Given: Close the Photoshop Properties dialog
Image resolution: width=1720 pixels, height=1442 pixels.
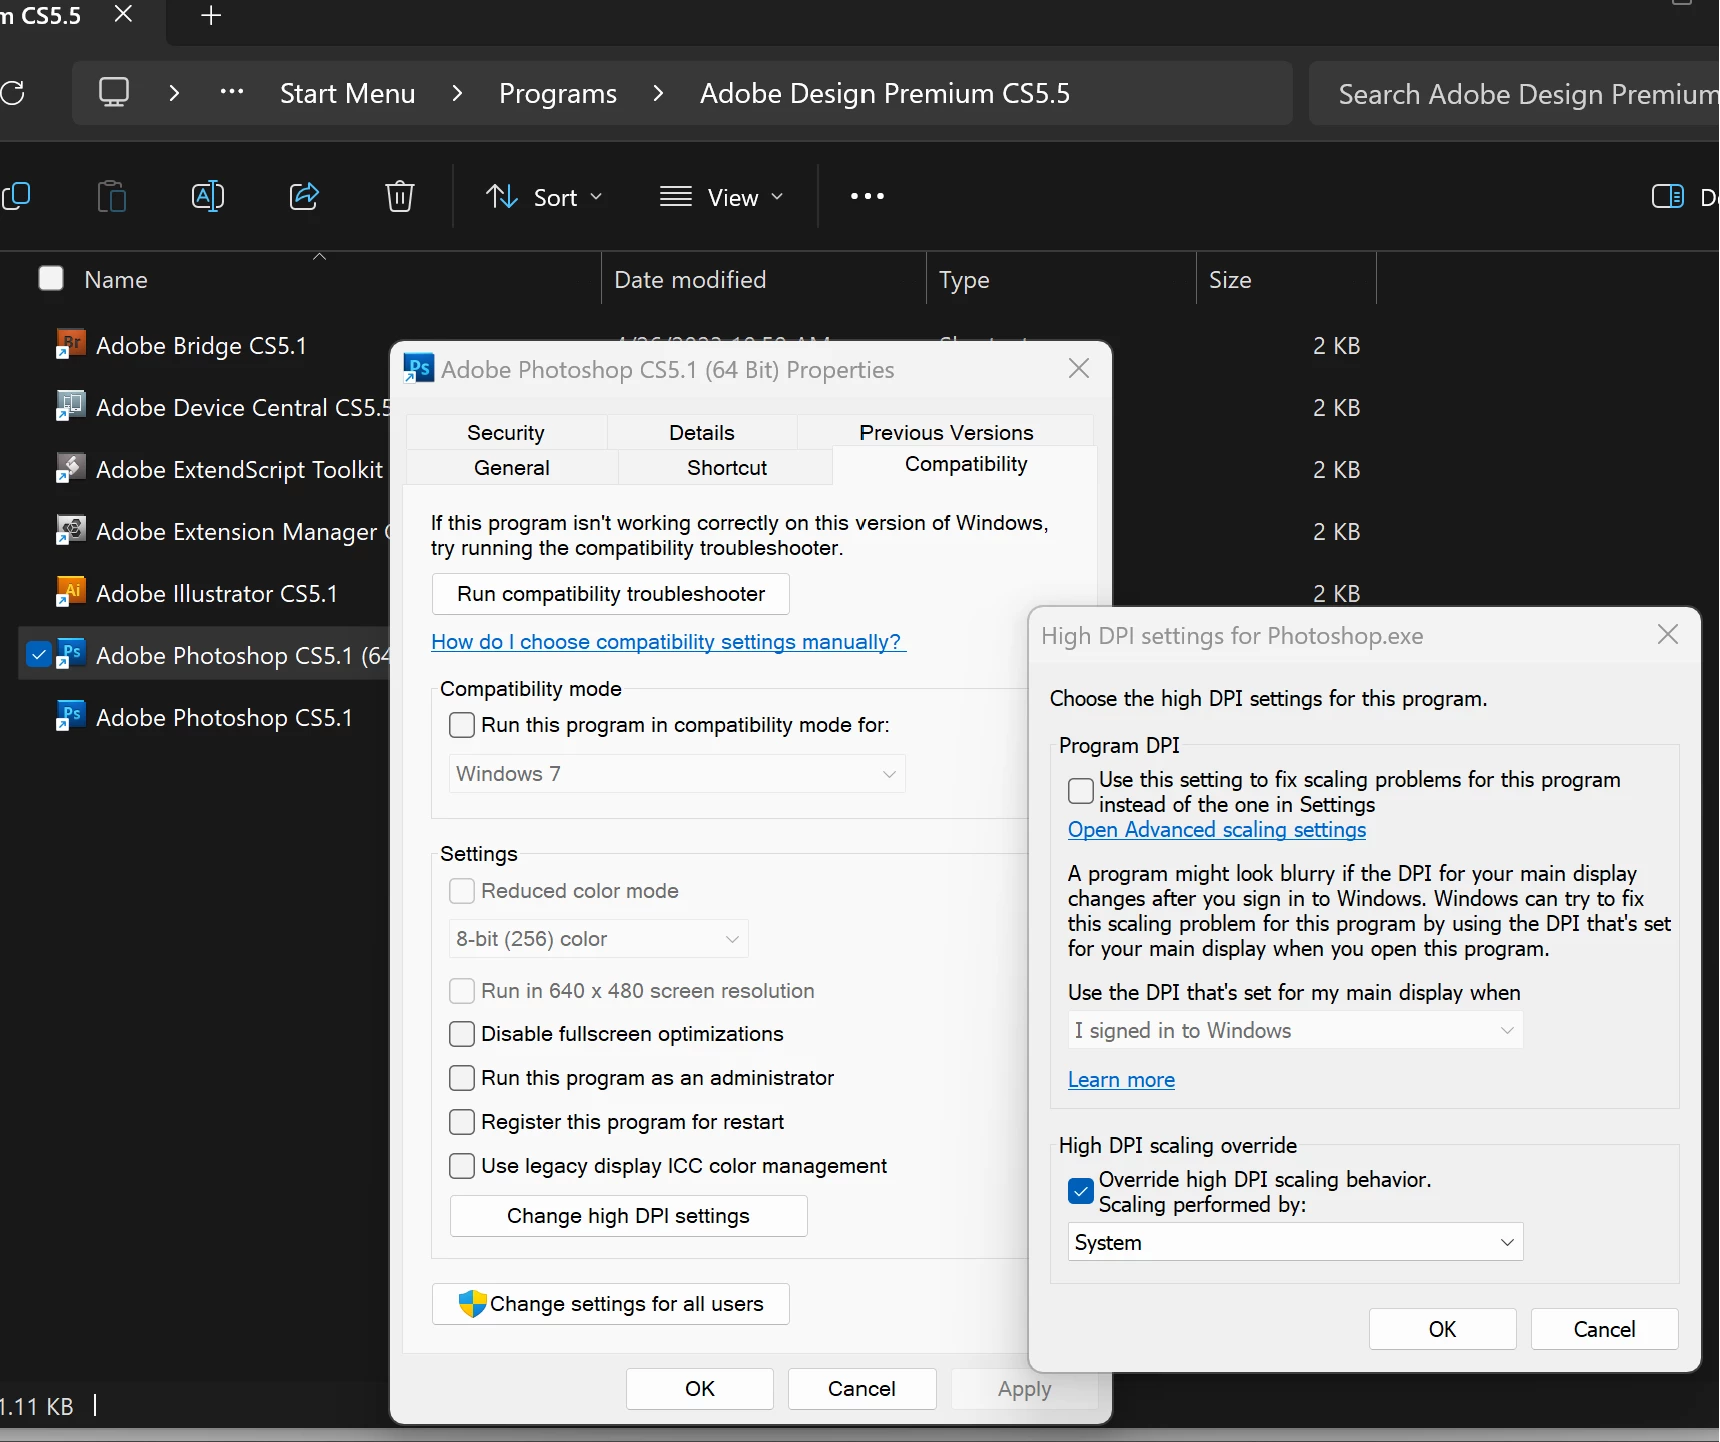Looking at the screenshot, I should point(1079,369).
